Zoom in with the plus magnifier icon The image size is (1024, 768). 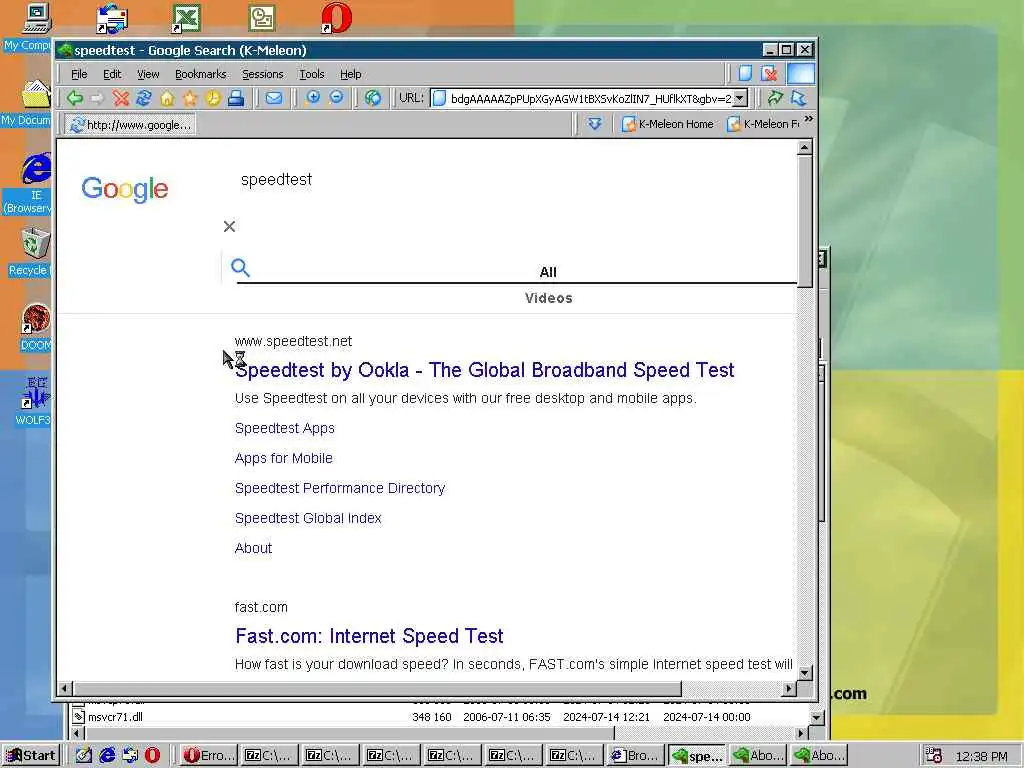click(312, 99)
